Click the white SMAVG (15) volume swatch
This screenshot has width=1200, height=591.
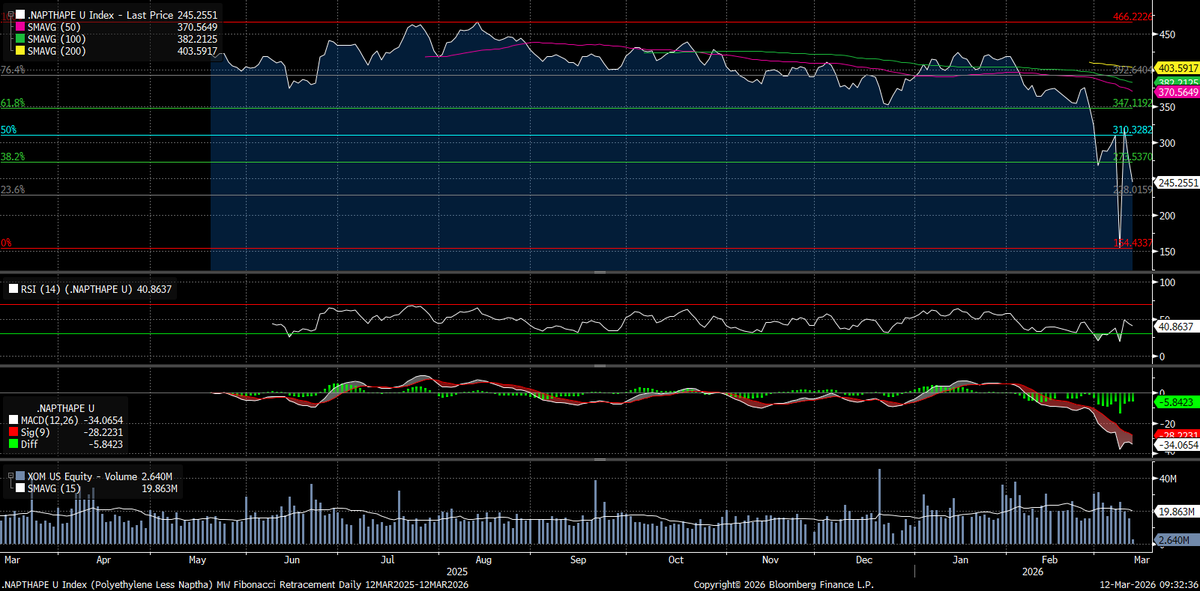point(20,489)
